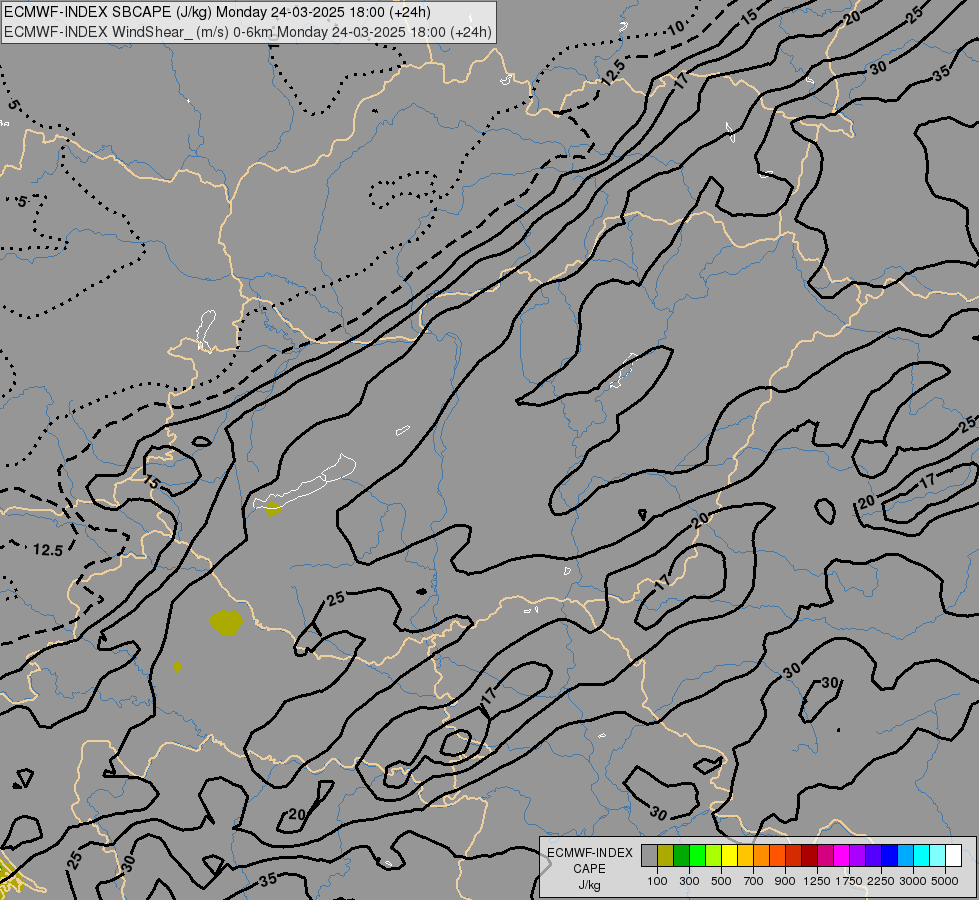The width and height of the screenshot is (979, 900).
Task: Select the pale cyan swatch left of 5000 tick
Action: [x=937, y=855]
